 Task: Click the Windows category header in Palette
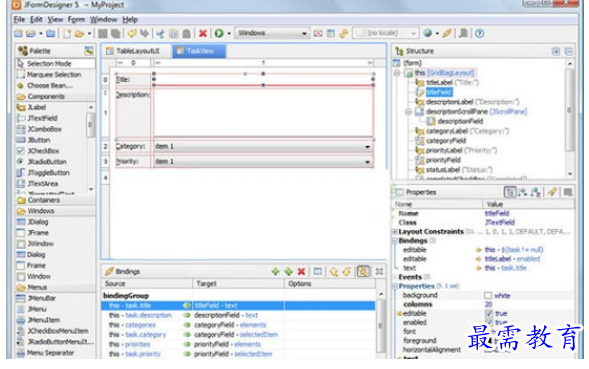click(55, 211)
